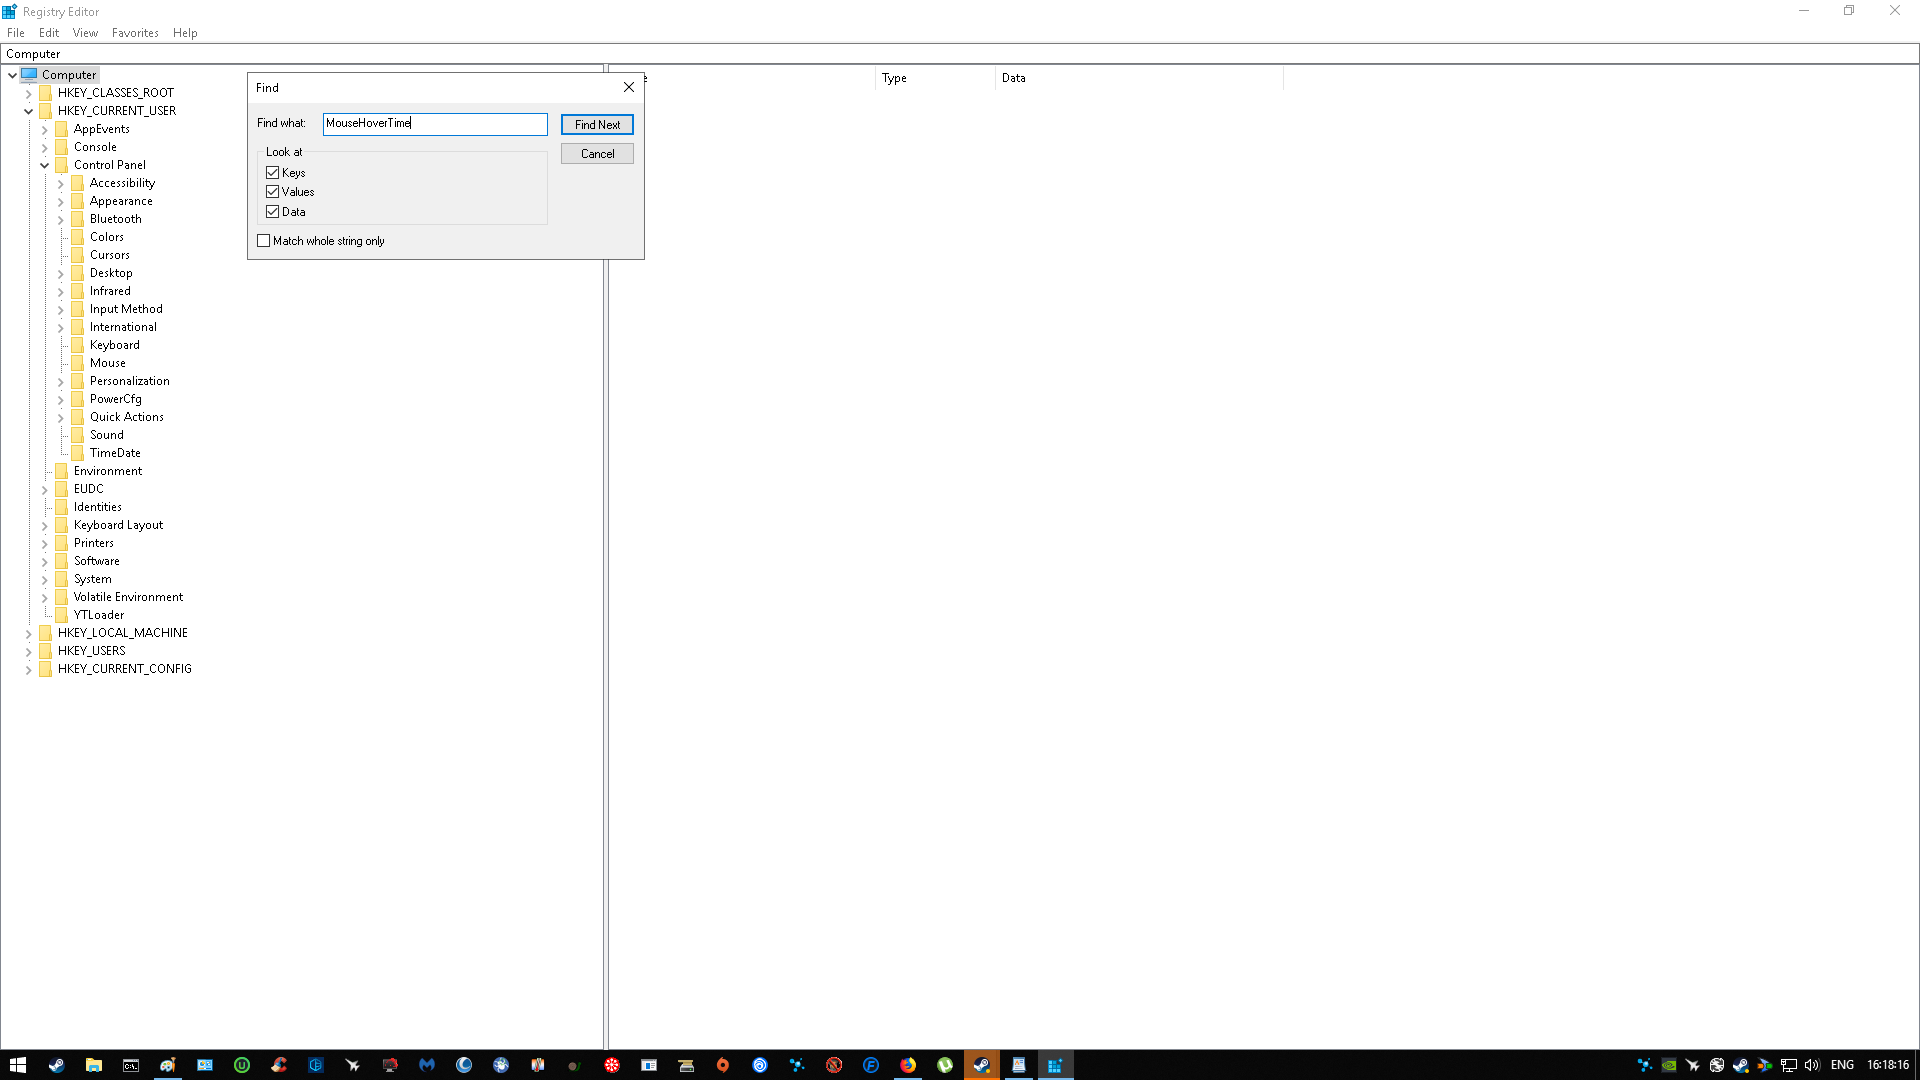Open File Explorer from the taskbar
Viewport: 1920px width, 1080px height.
click(x=94, y=1065)
